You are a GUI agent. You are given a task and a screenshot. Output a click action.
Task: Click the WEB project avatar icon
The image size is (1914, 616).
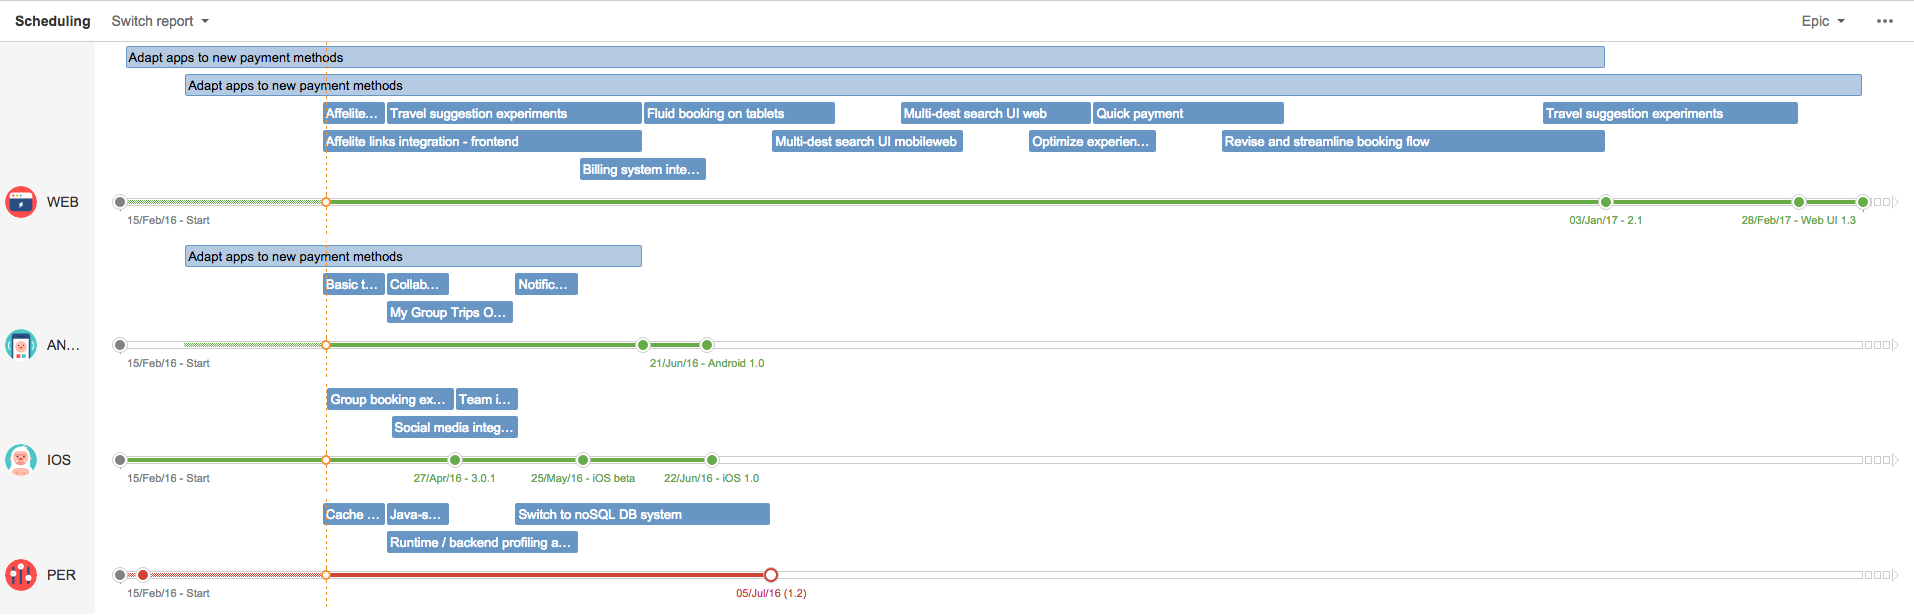(x=21, y=202)
